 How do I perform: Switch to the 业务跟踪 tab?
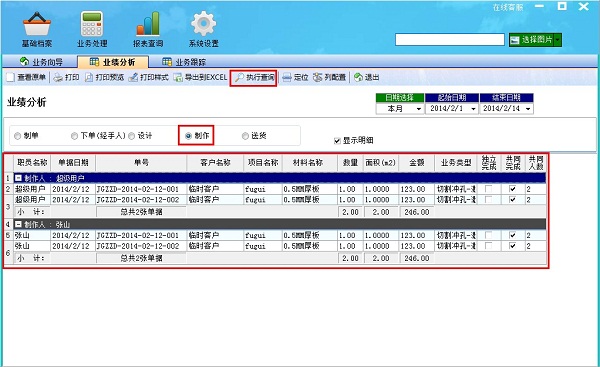click(184, 62)
